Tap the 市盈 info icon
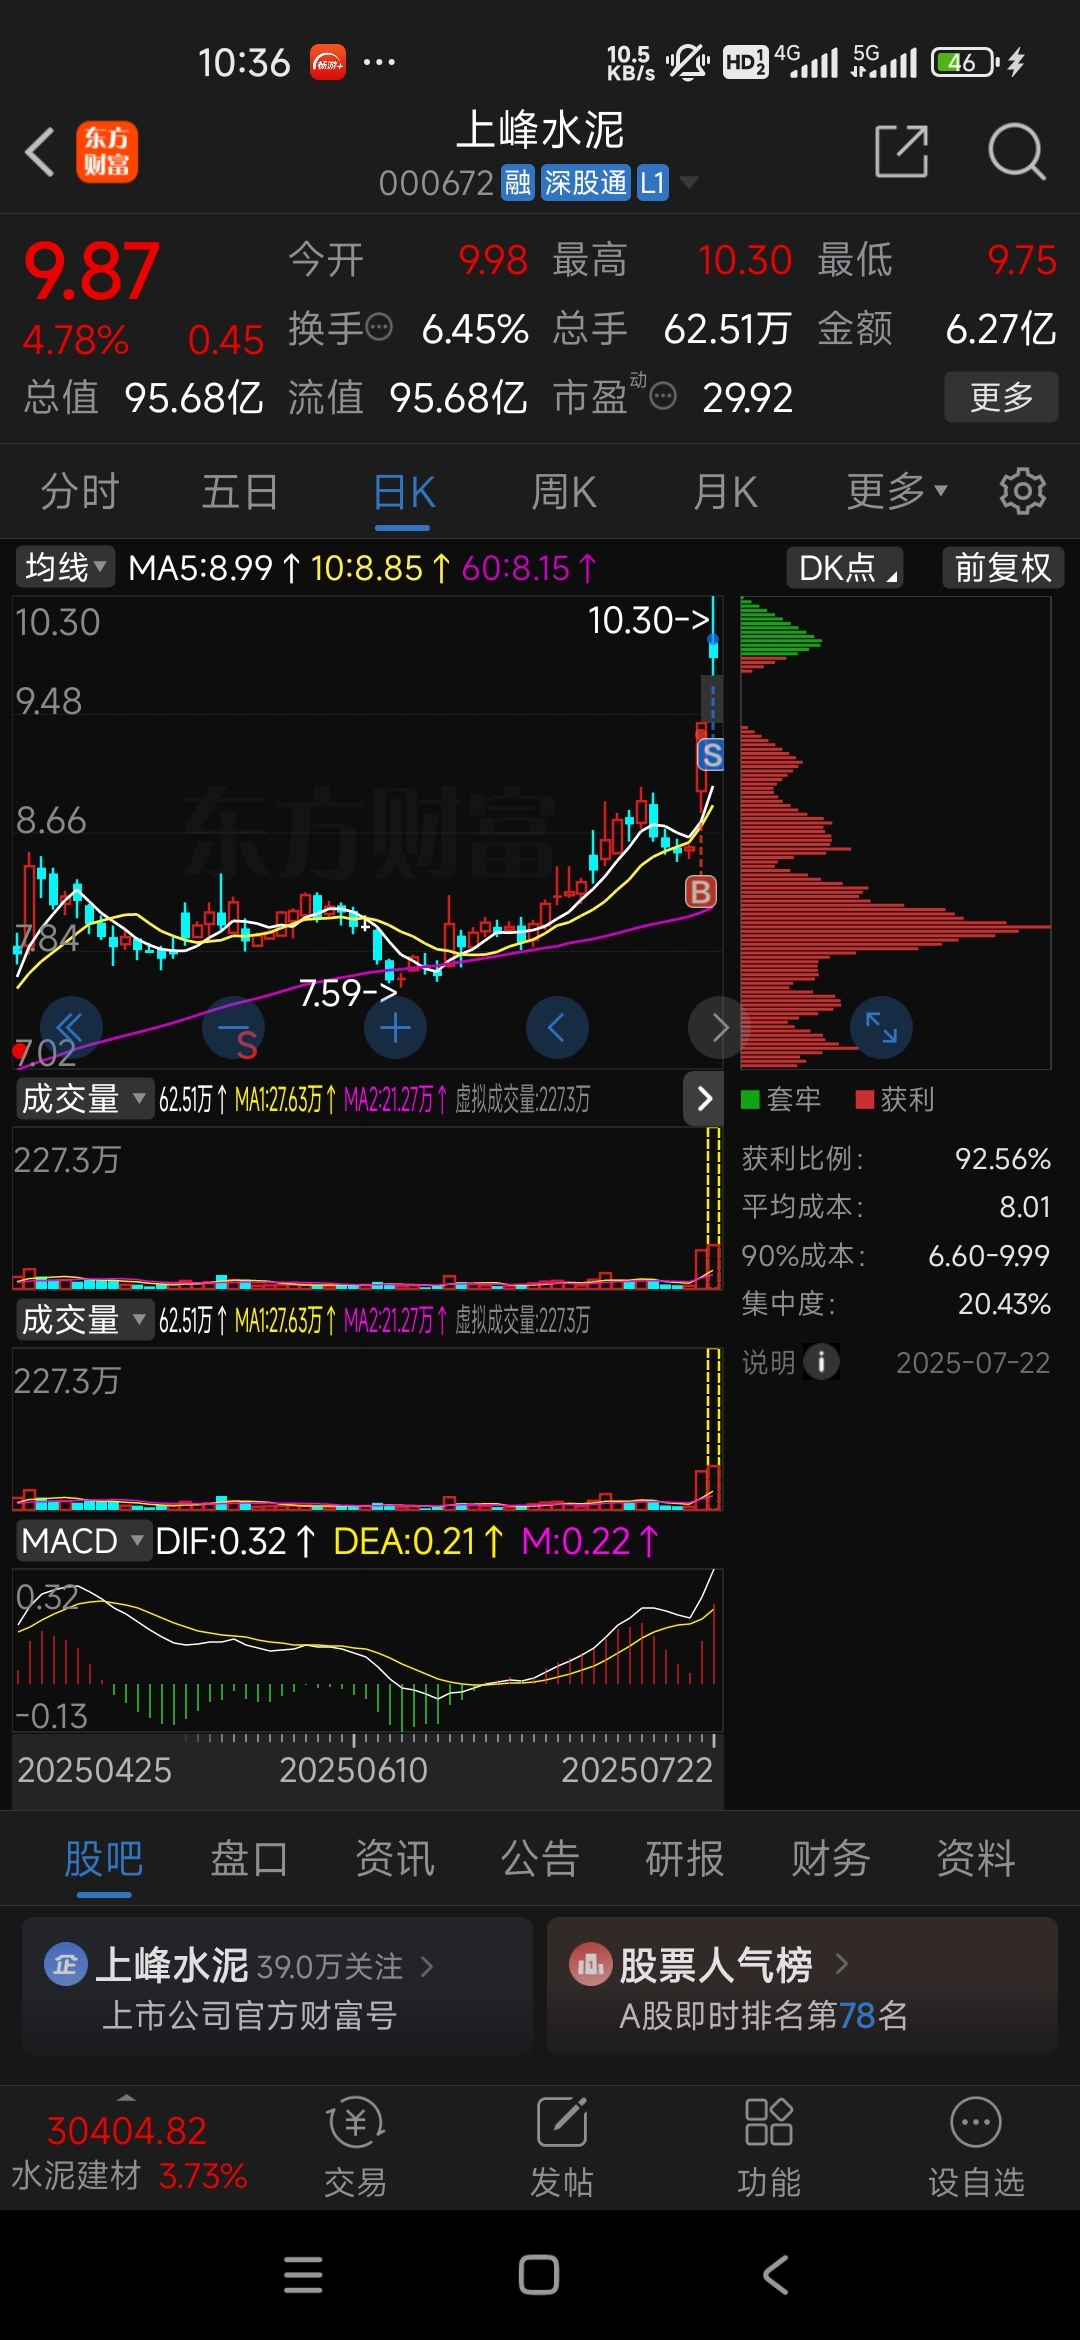The width and height of the screenshot is (1080, 2340). [x=663, y=397]
